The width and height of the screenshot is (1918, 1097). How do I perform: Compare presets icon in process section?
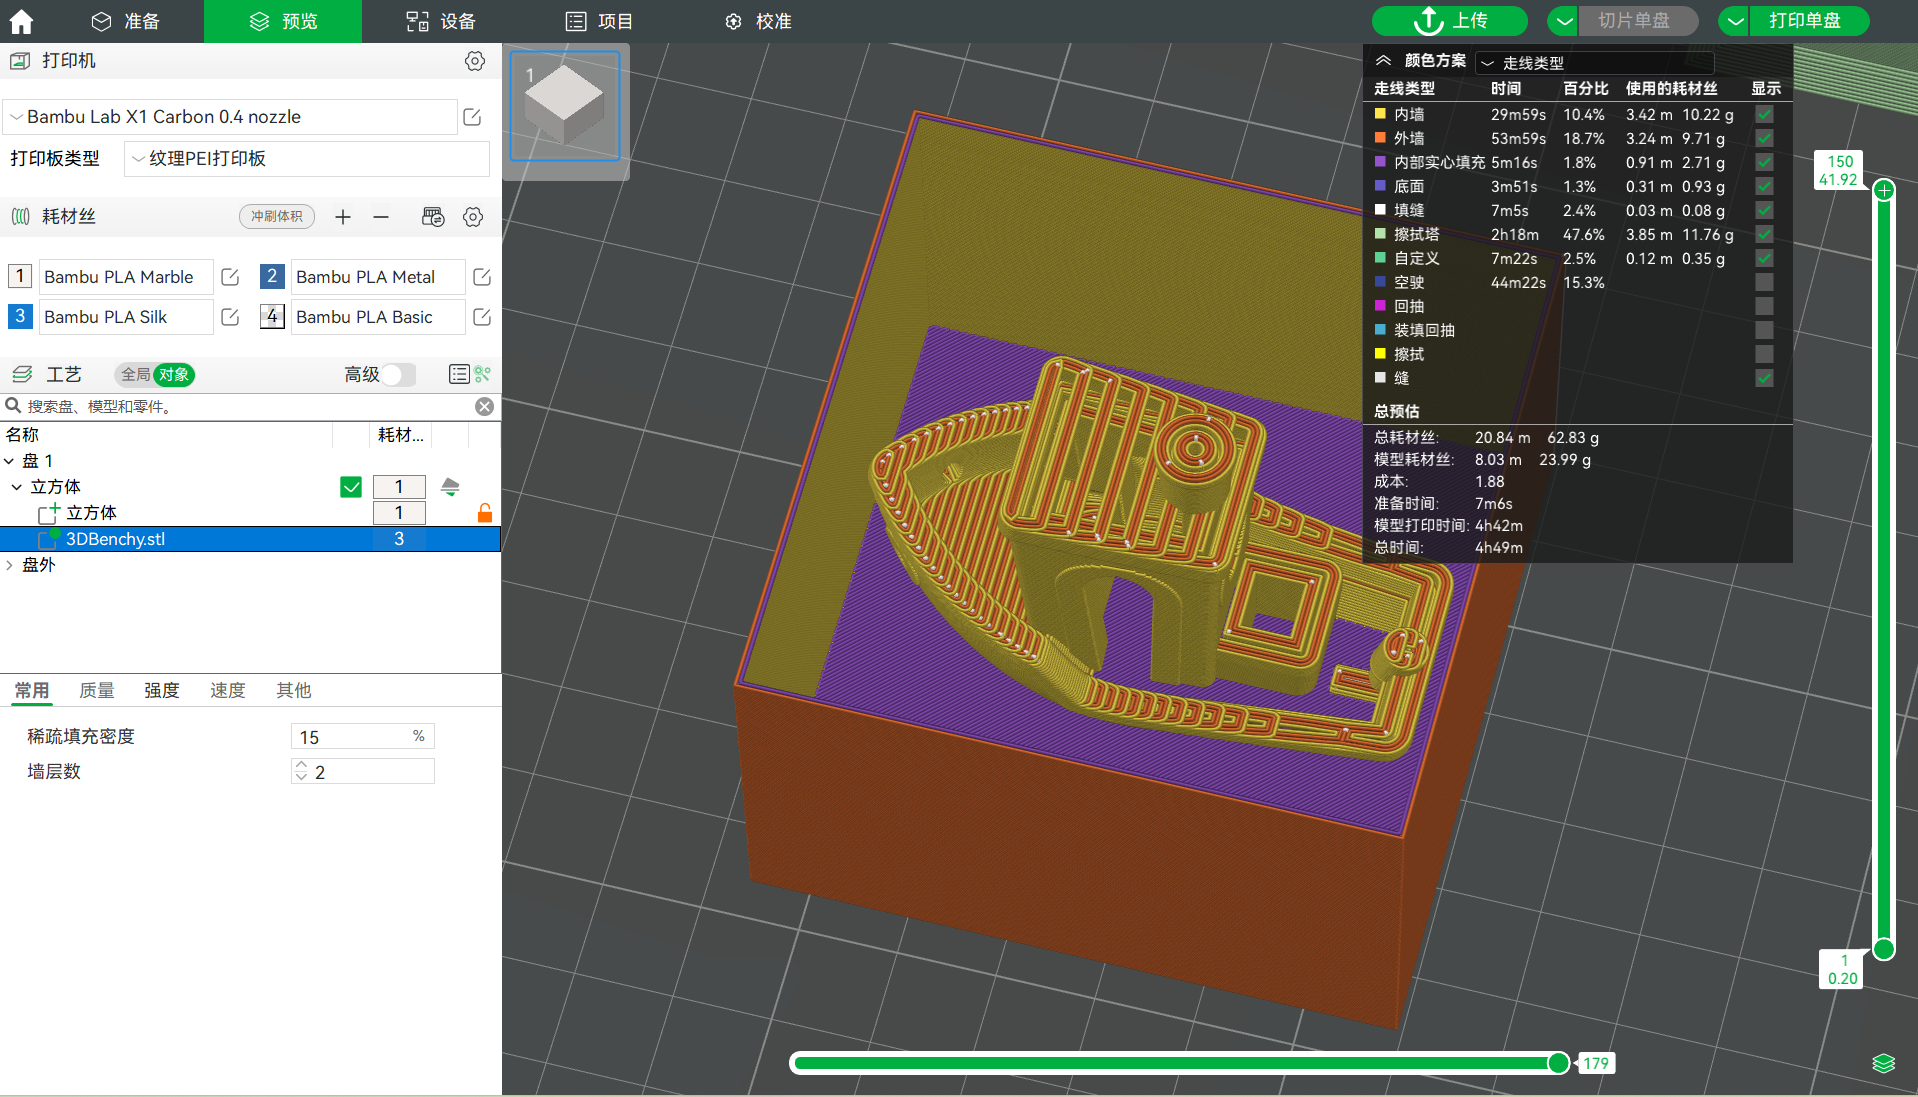click(x=483, y=374)
